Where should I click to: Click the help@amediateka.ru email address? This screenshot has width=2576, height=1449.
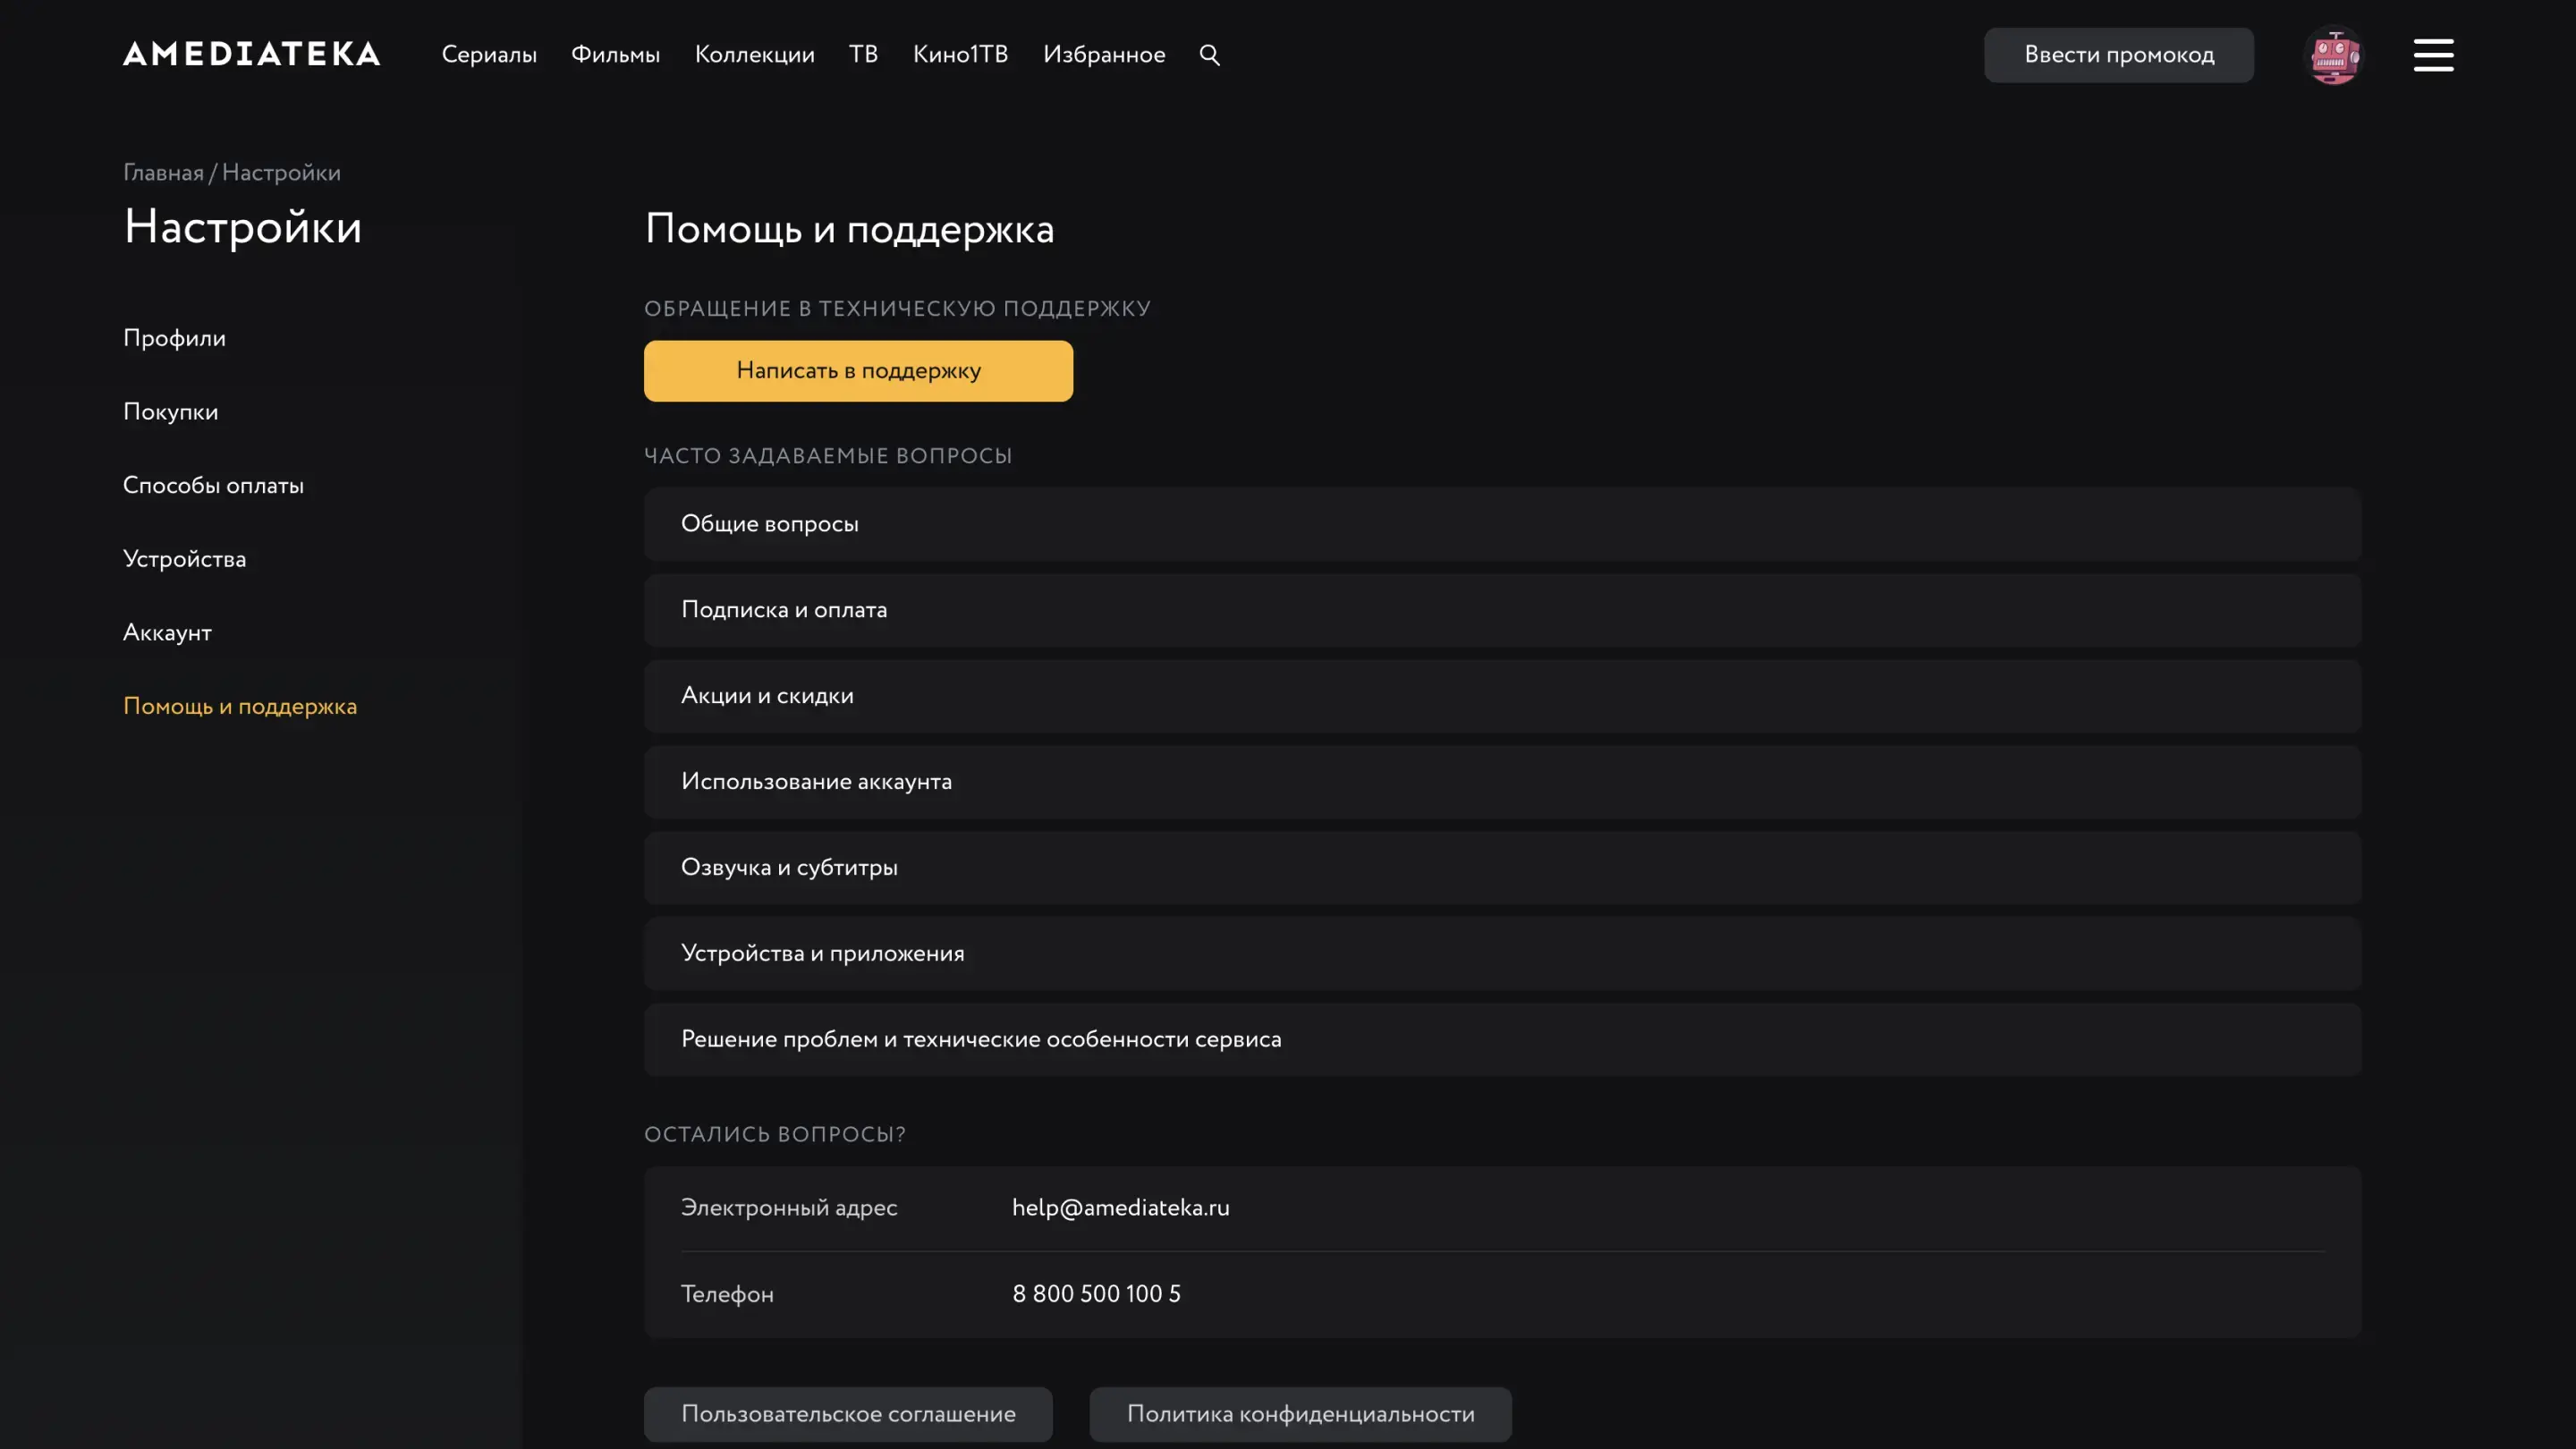[1120, 1208]
